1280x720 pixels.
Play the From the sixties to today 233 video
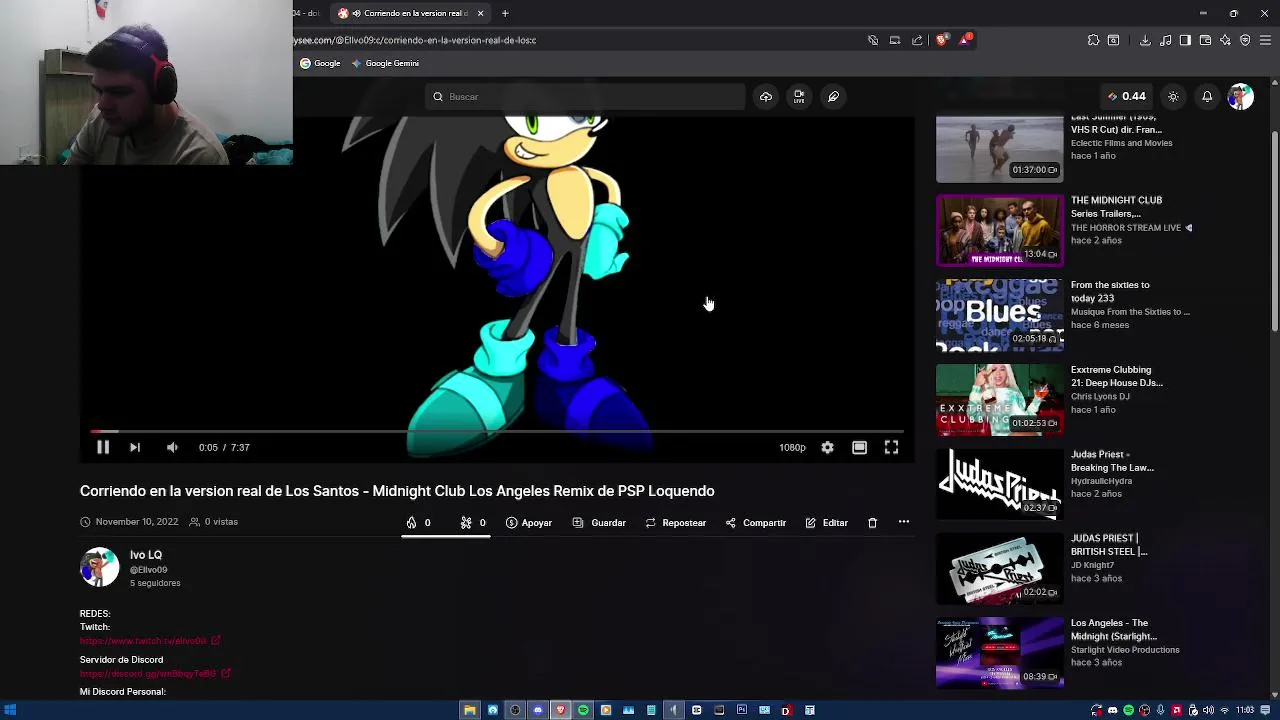coord(999,315)
